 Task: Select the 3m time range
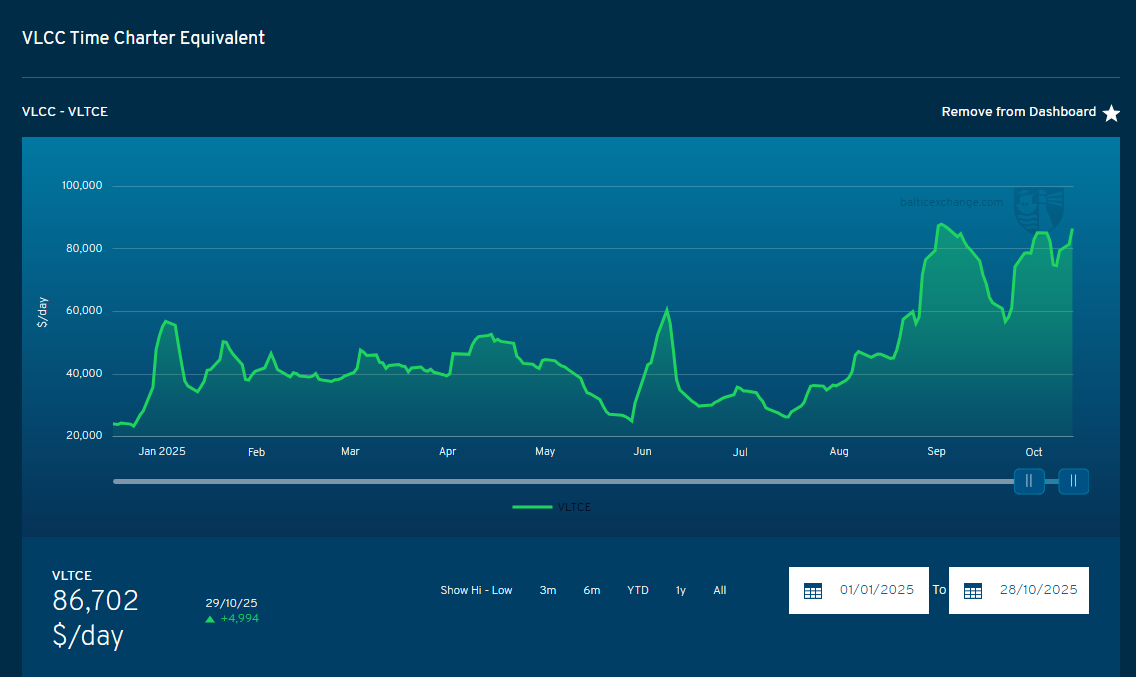(548, 590)
